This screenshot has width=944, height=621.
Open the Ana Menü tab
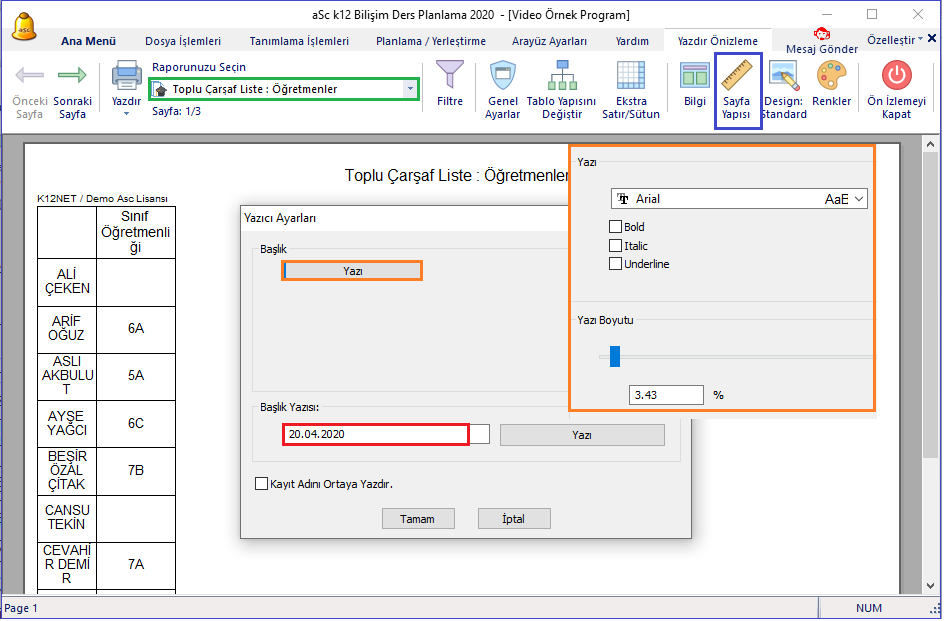[x=88, y=41]
